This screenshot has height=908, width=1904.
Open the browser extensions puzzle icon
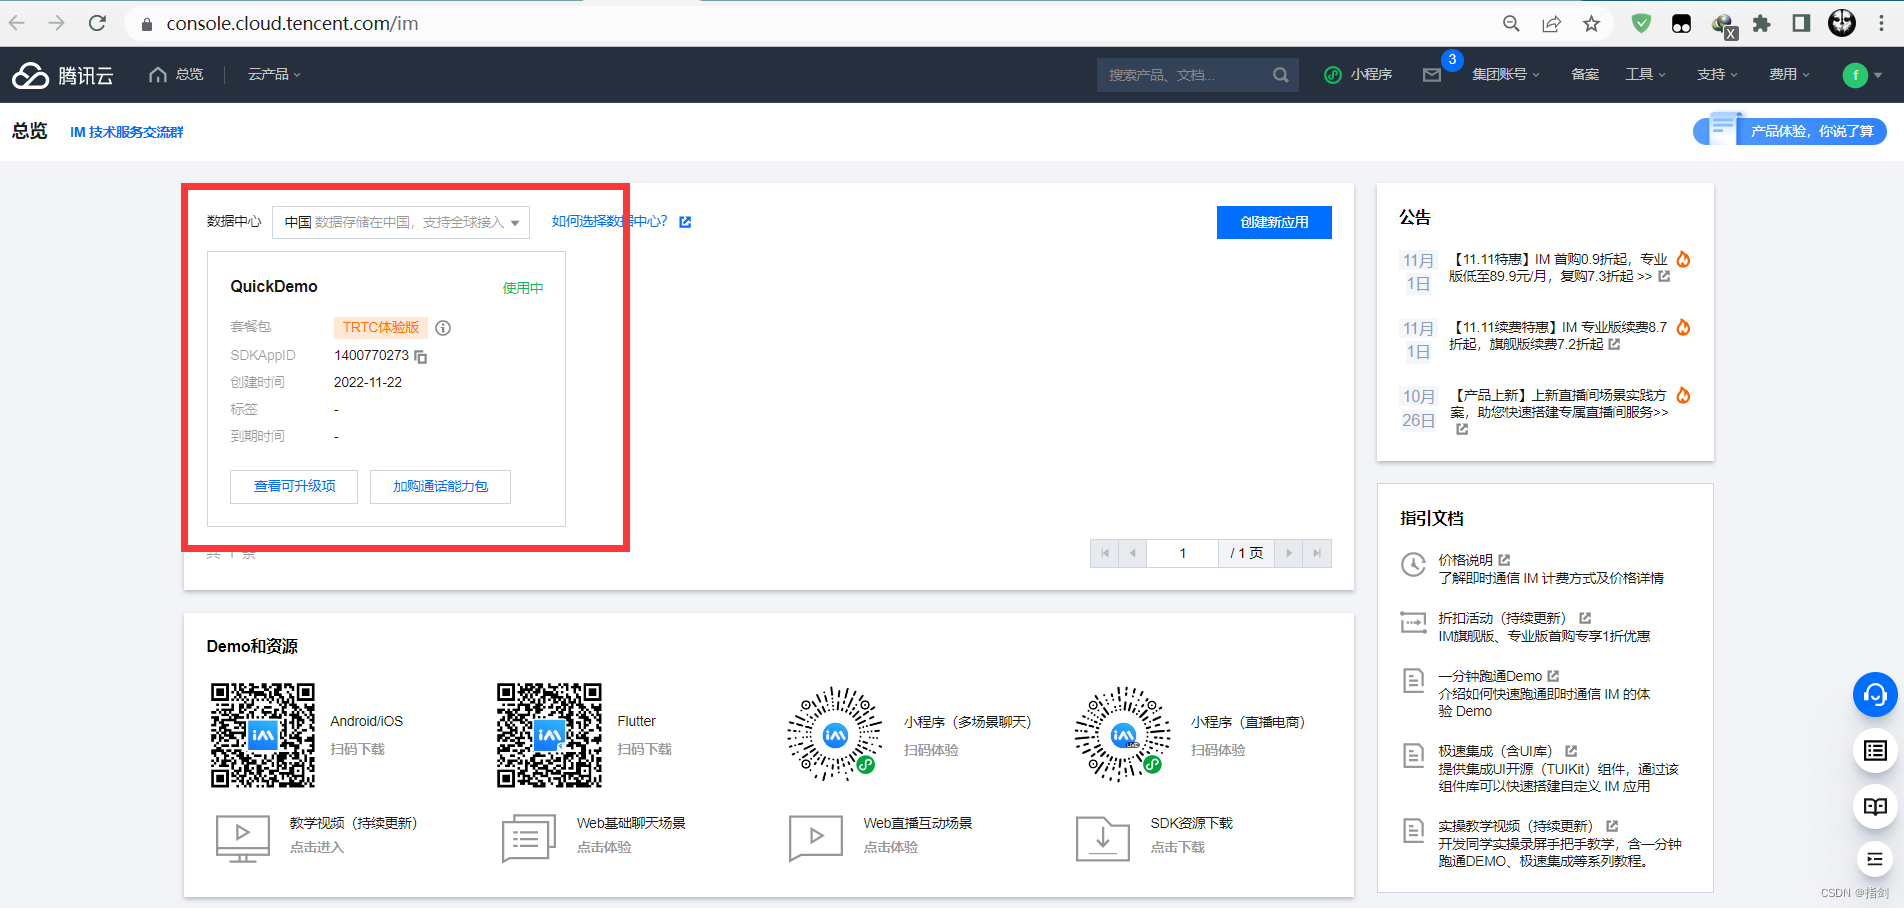[x=1761, y=23]
